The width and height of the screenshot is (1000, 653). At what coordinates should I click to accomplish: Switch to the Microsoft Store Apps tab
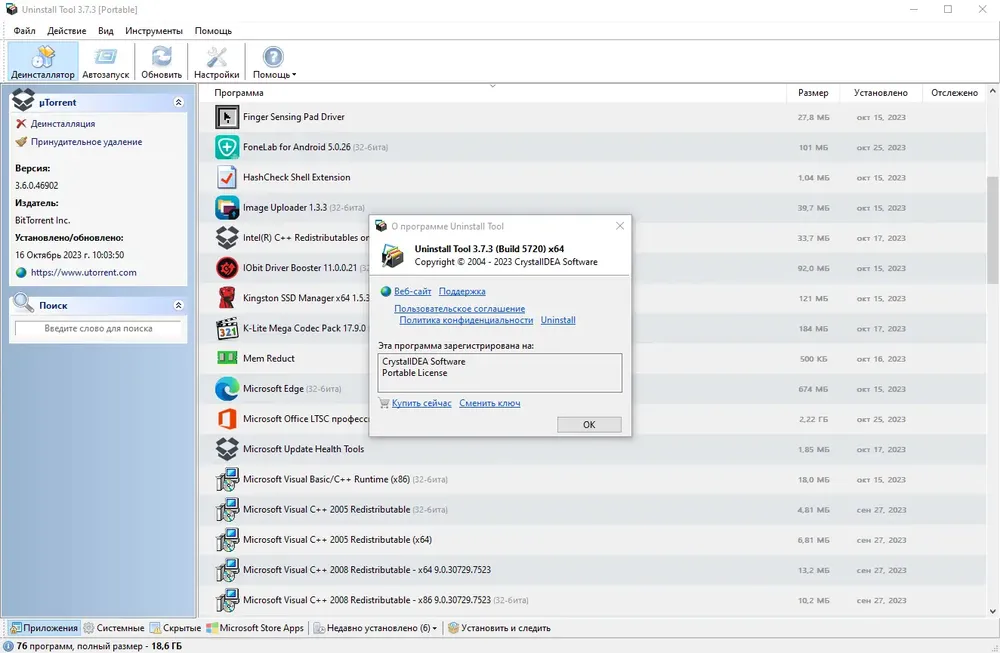pyautogui.click(x=255, y=629)
